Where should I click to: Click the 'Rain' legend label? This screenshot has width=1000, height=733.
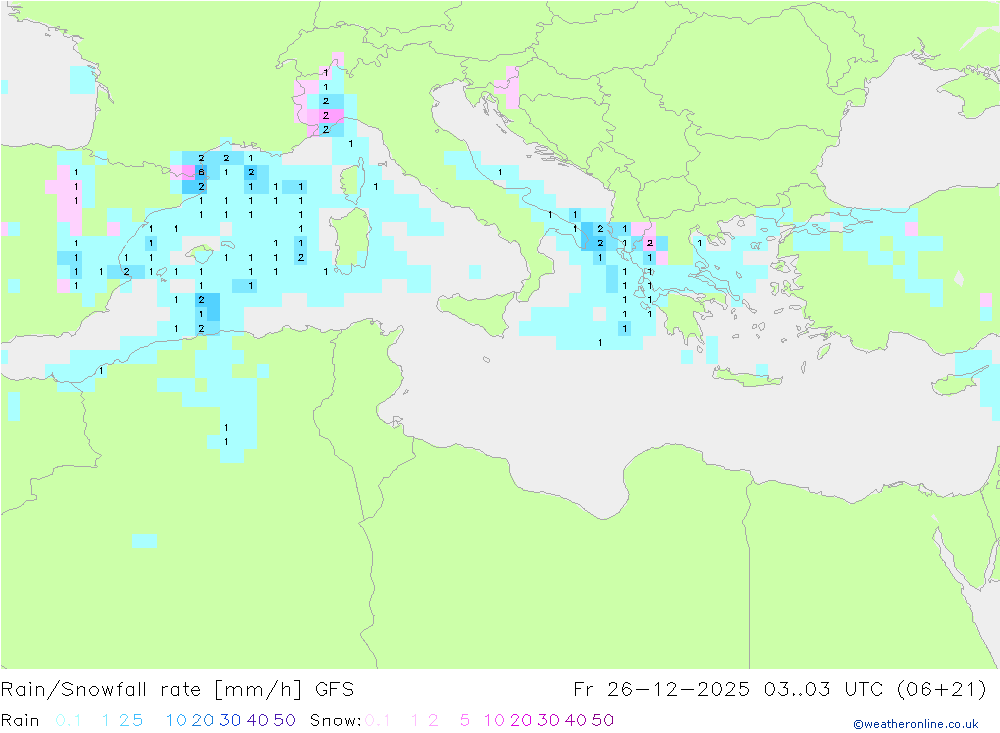20,720
